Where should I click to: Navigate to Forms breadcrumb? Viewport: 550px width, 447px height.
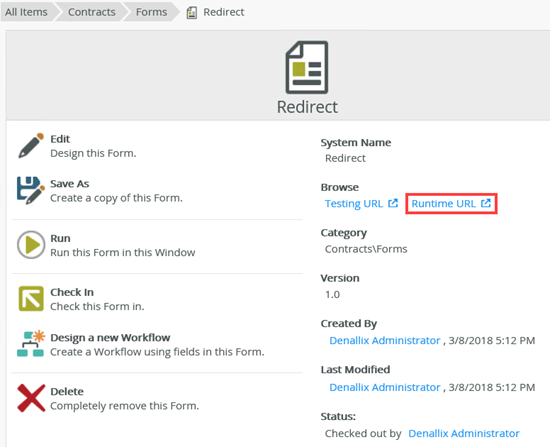pos(152,12)
